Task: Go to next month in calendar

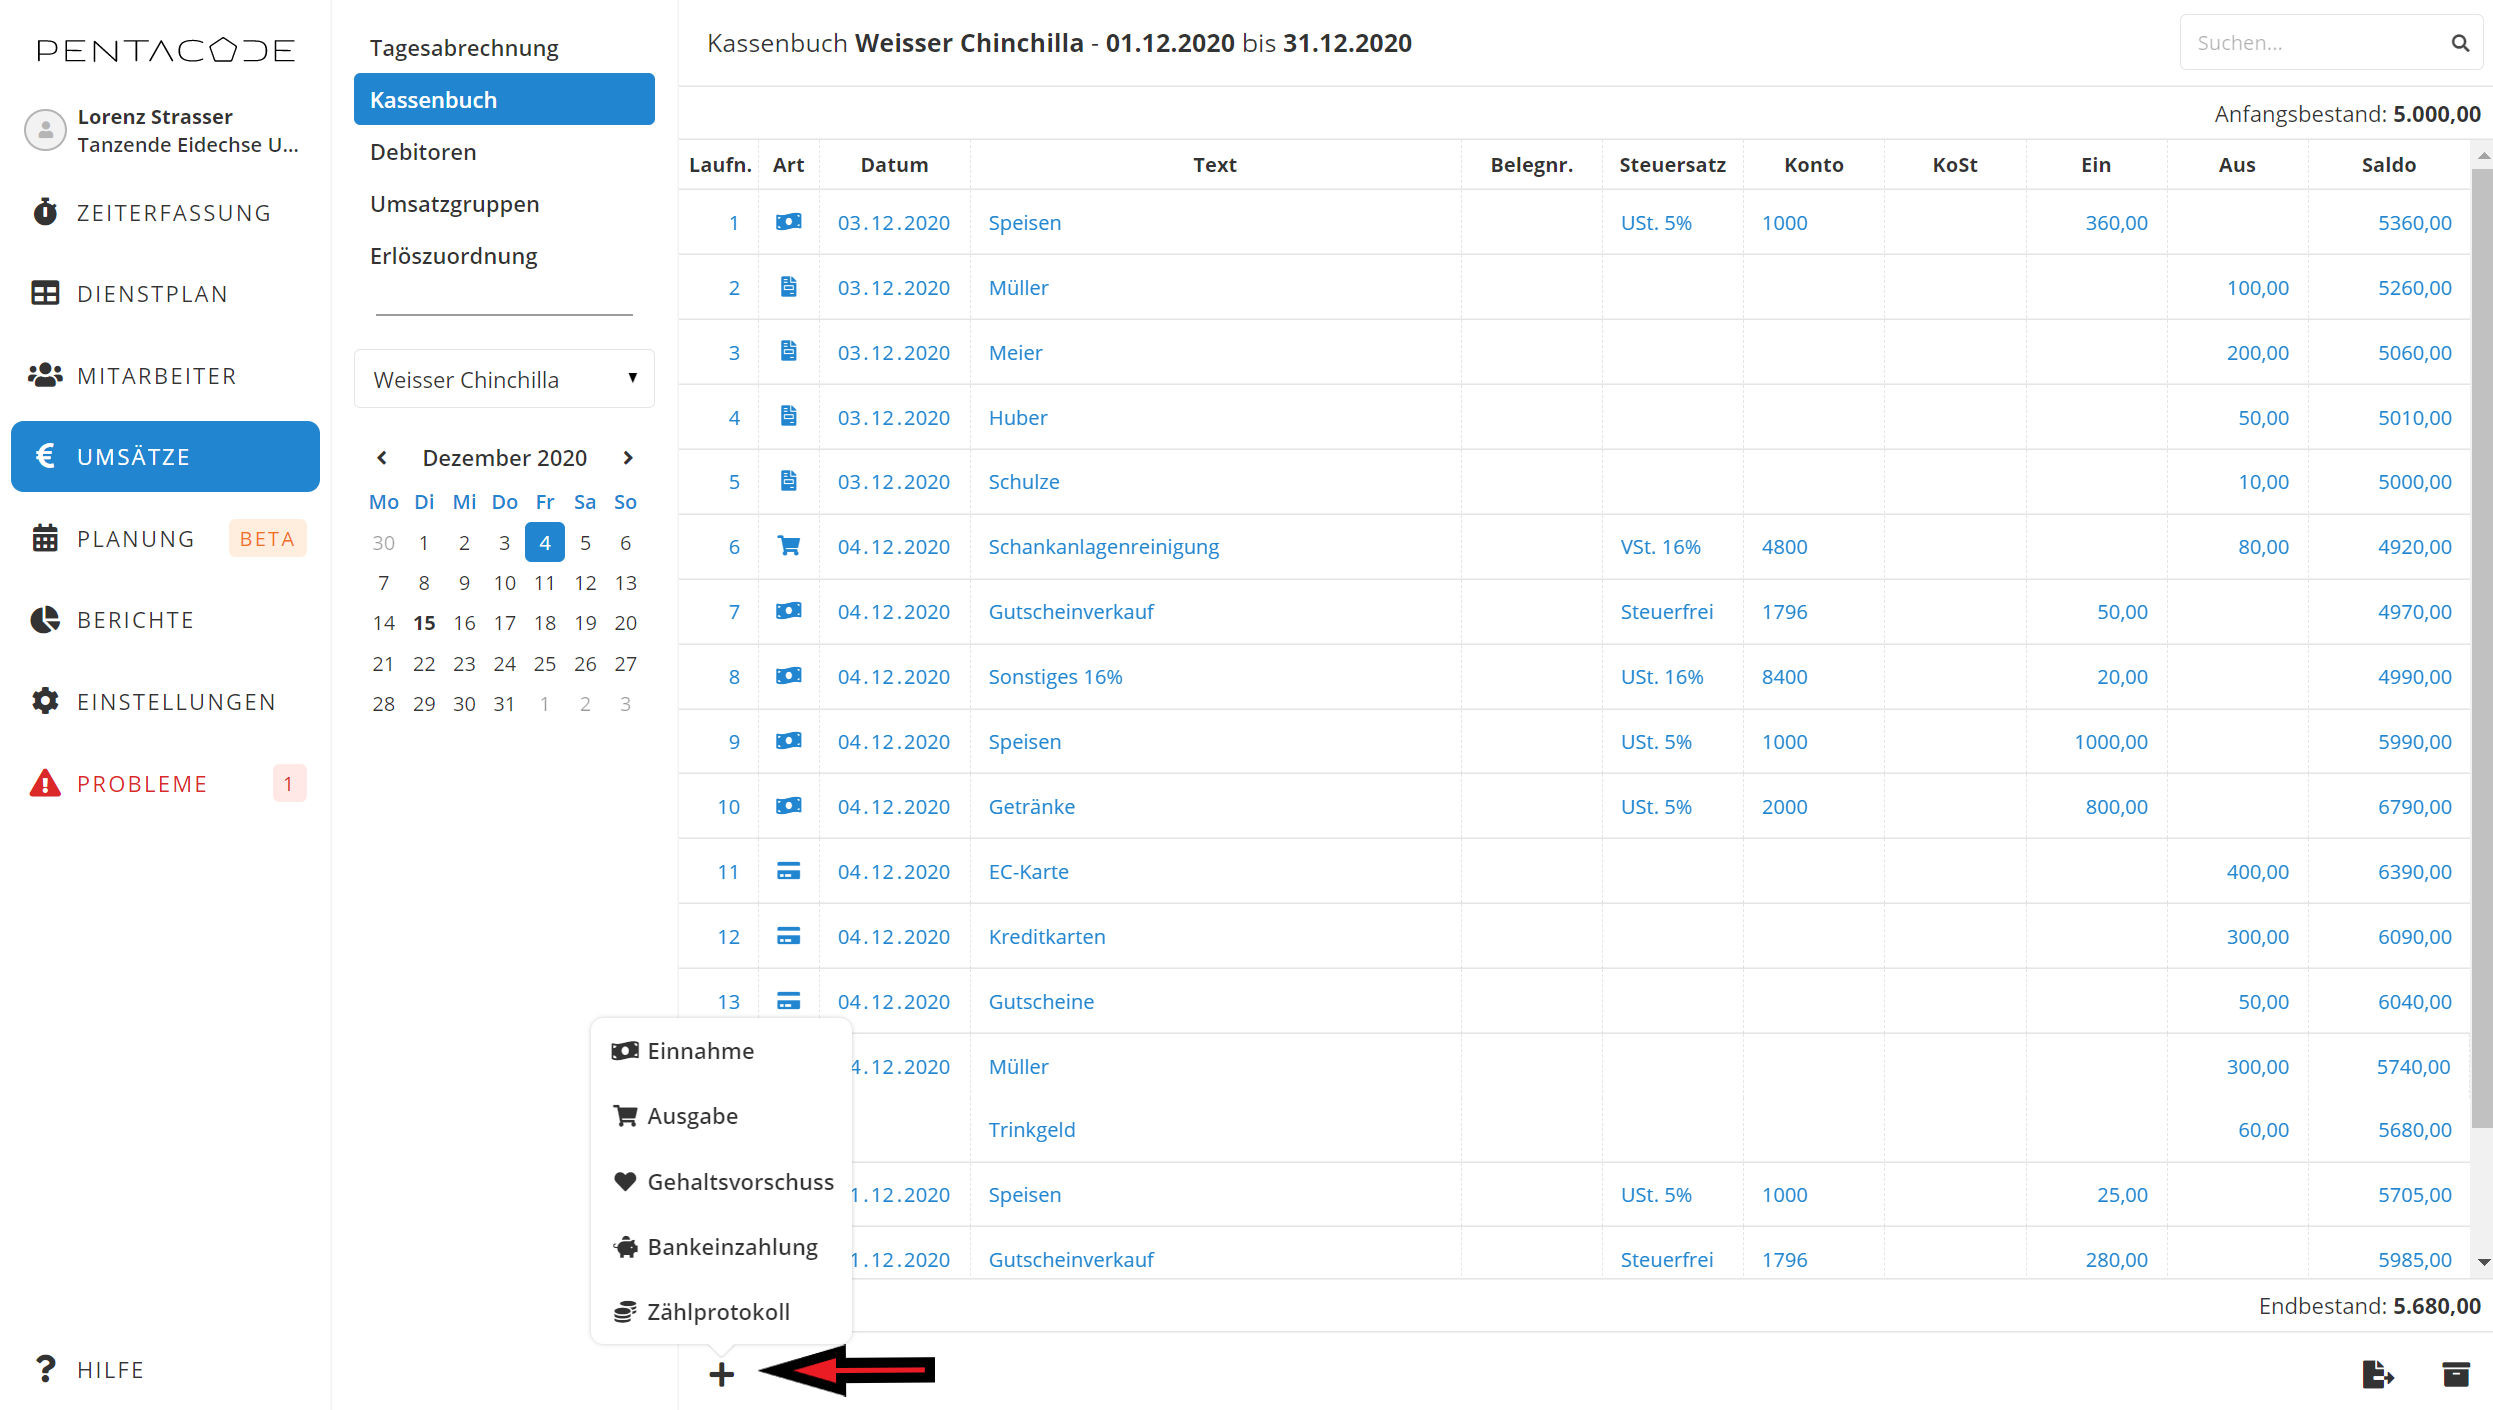Action: [628, 458]
